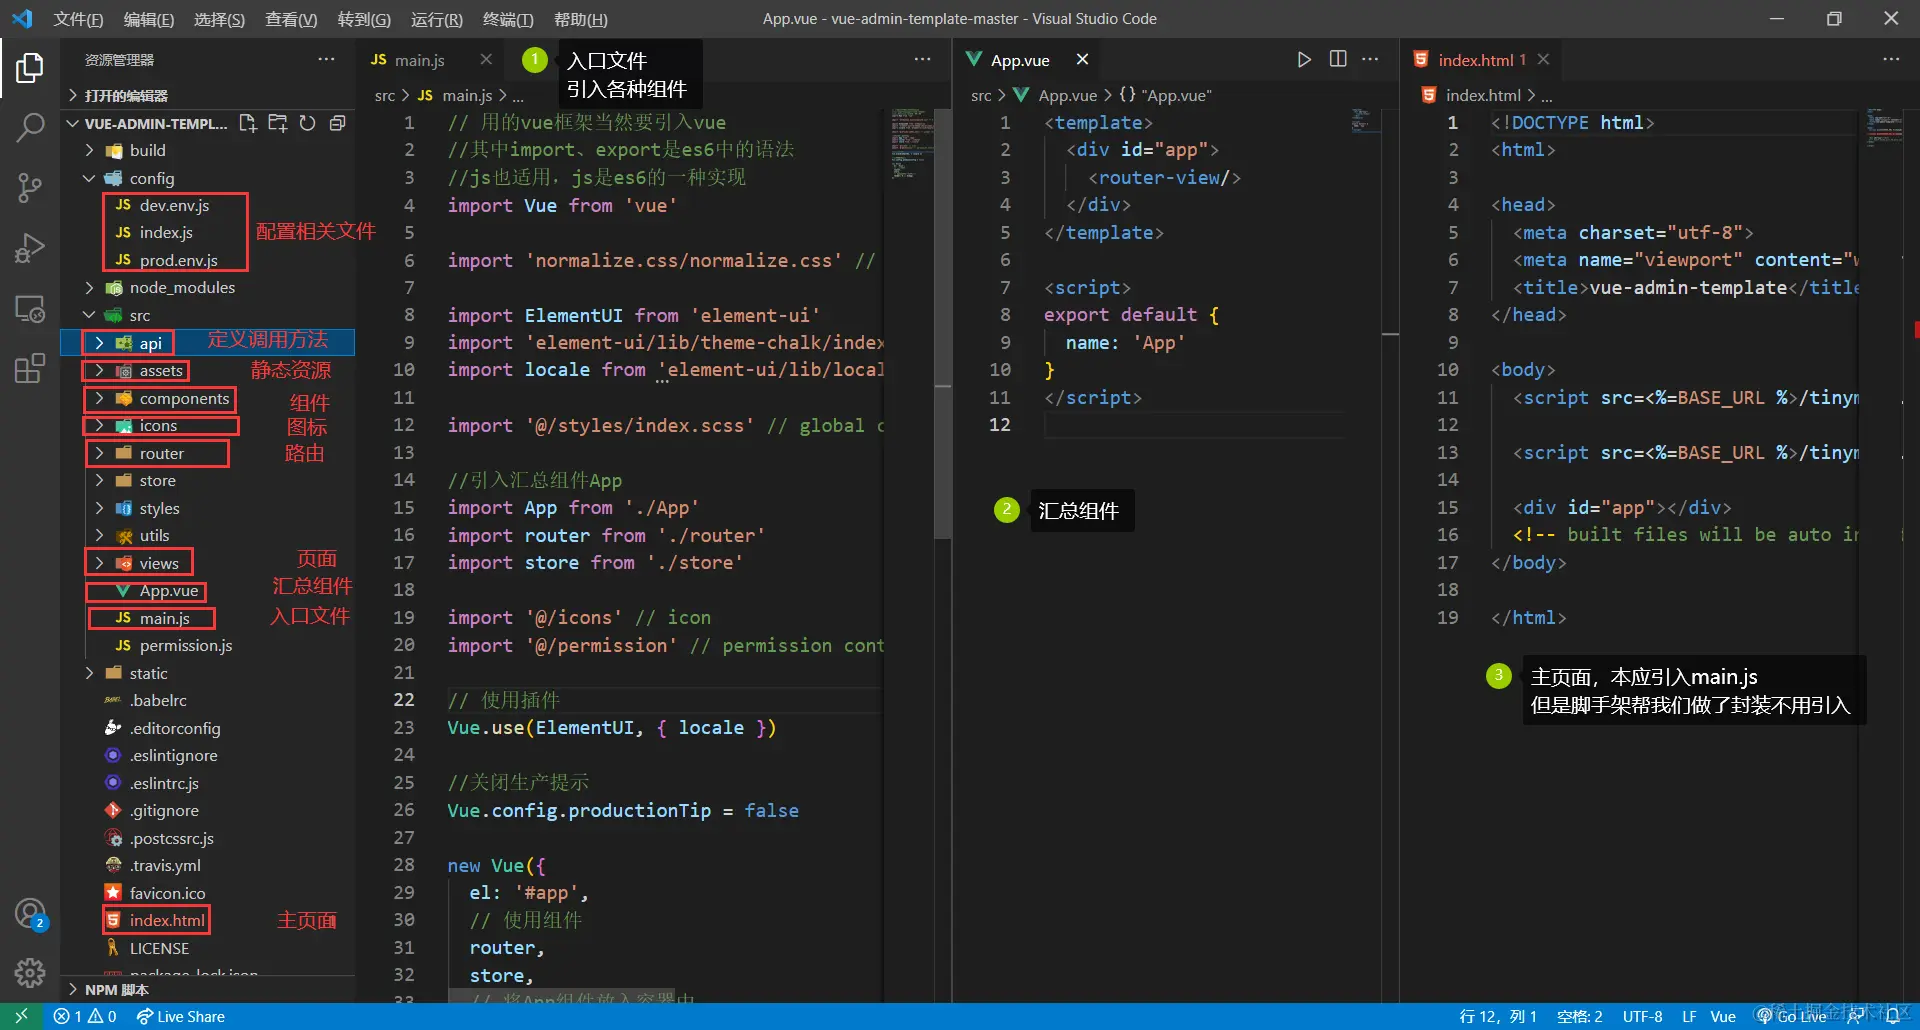Expand the NPM Scripts section
The width and height of the screenshot is (1920, 1030).
116,990
